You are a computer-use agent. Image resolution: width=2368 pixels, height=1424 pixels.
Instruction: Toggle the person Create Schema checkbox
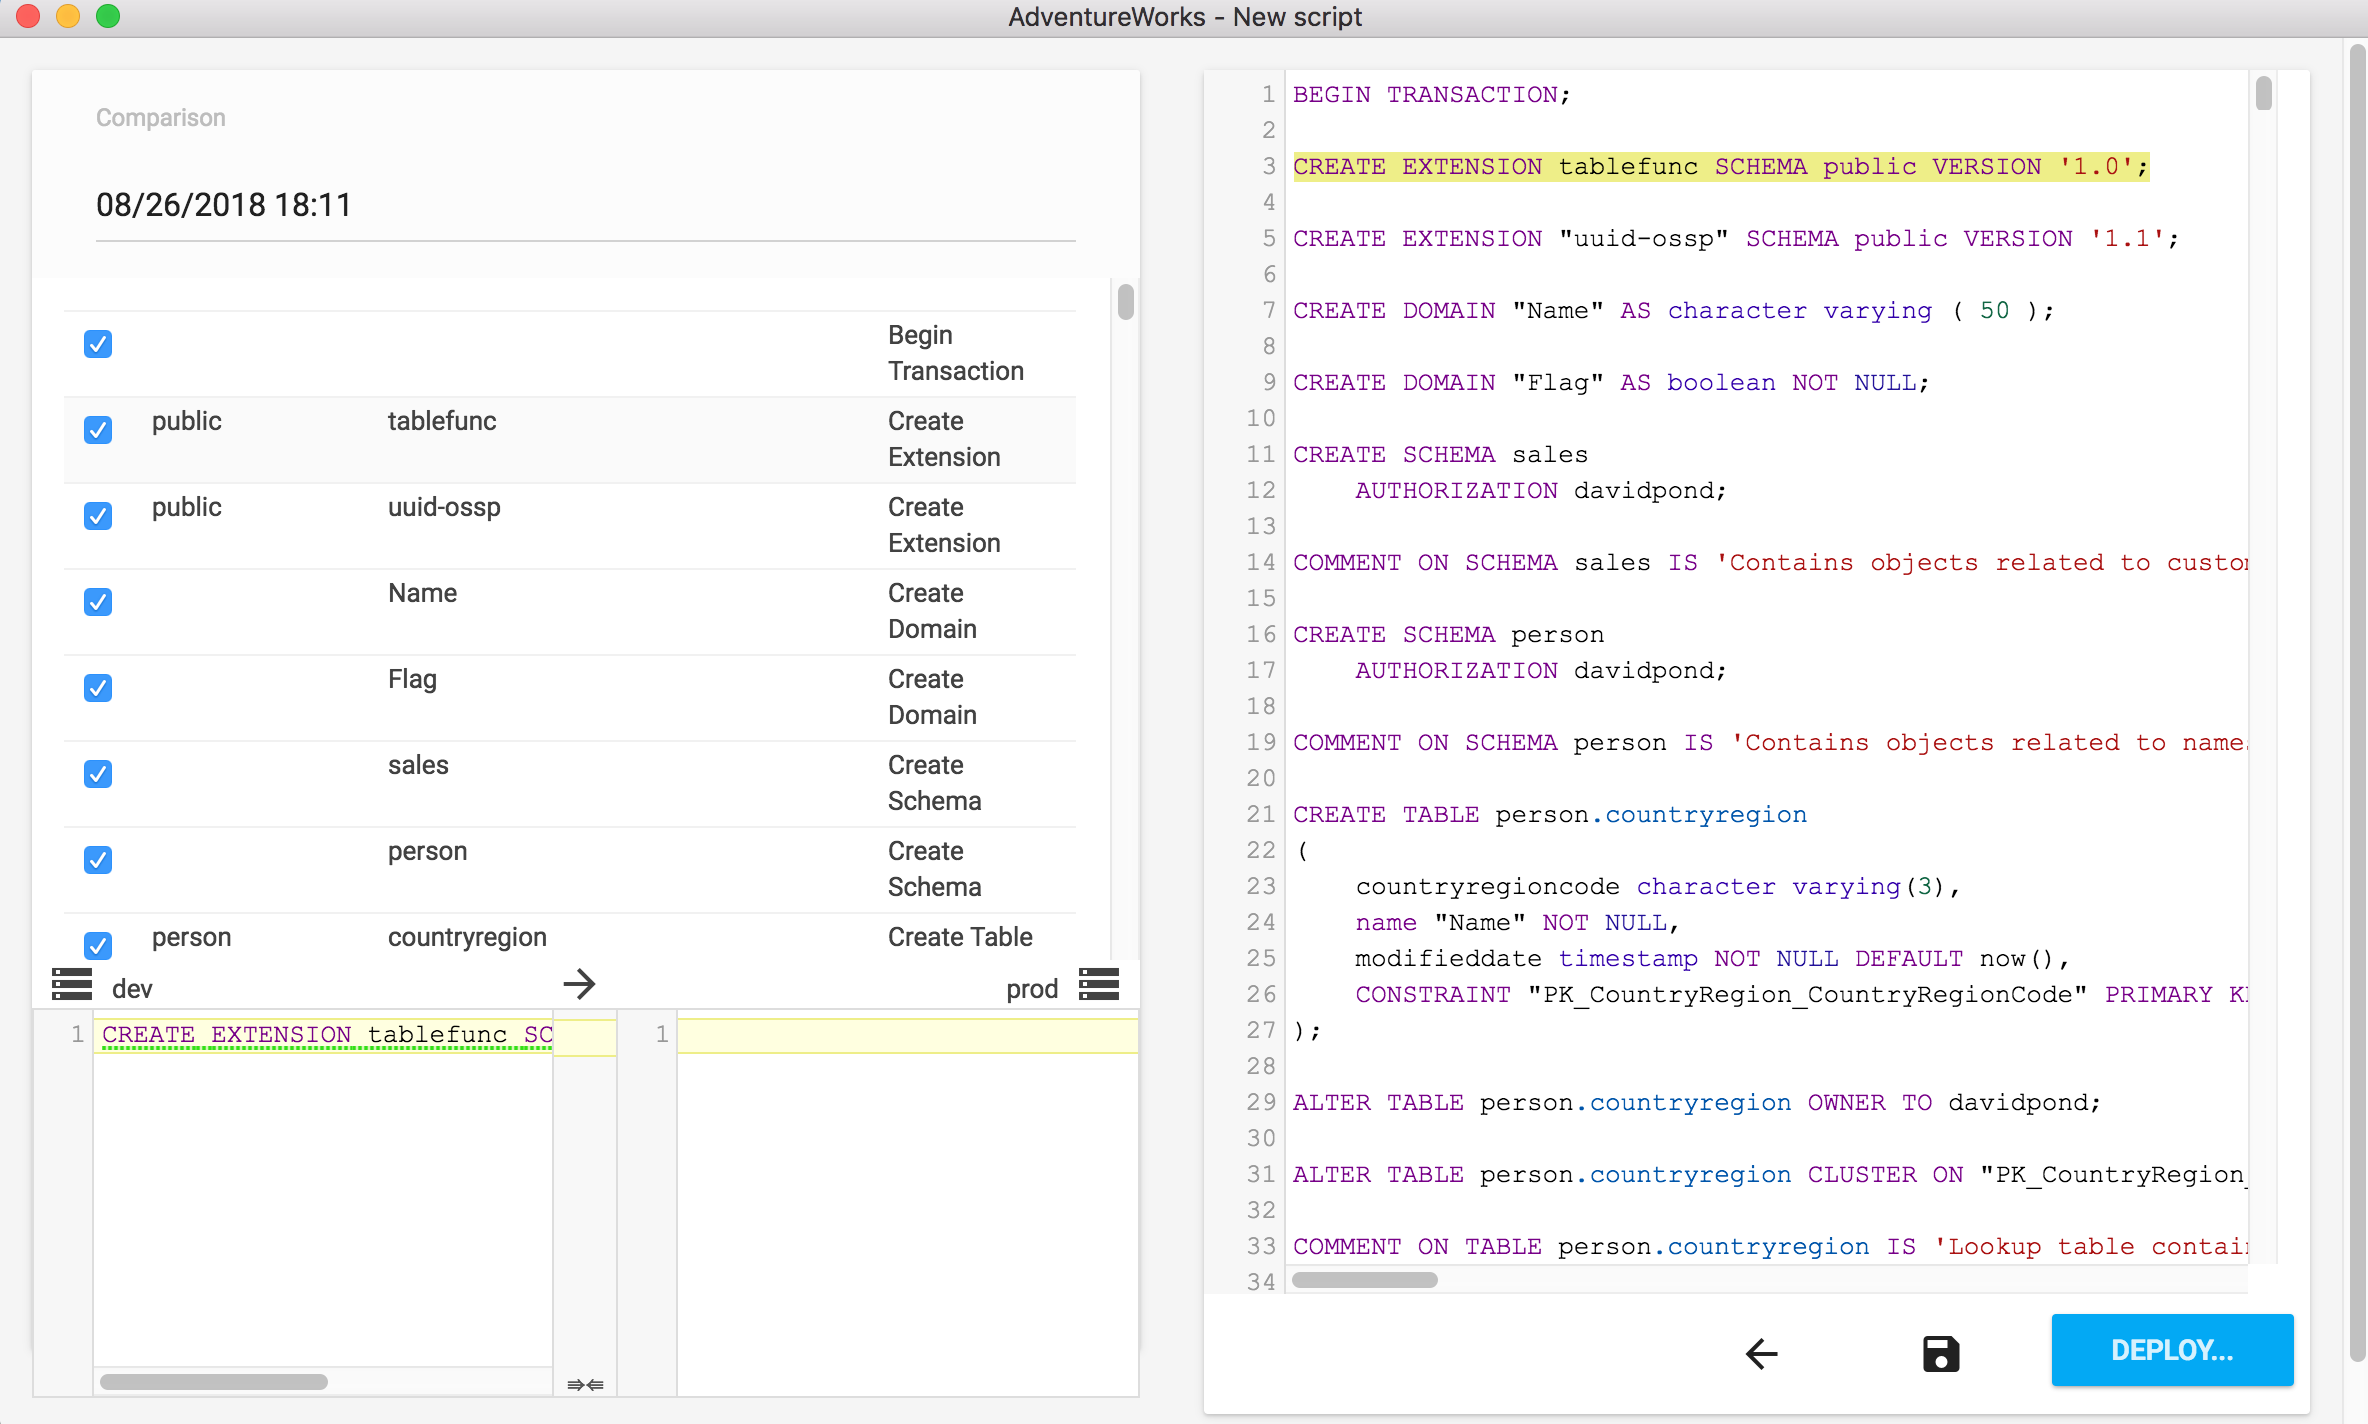pos(98,860)
